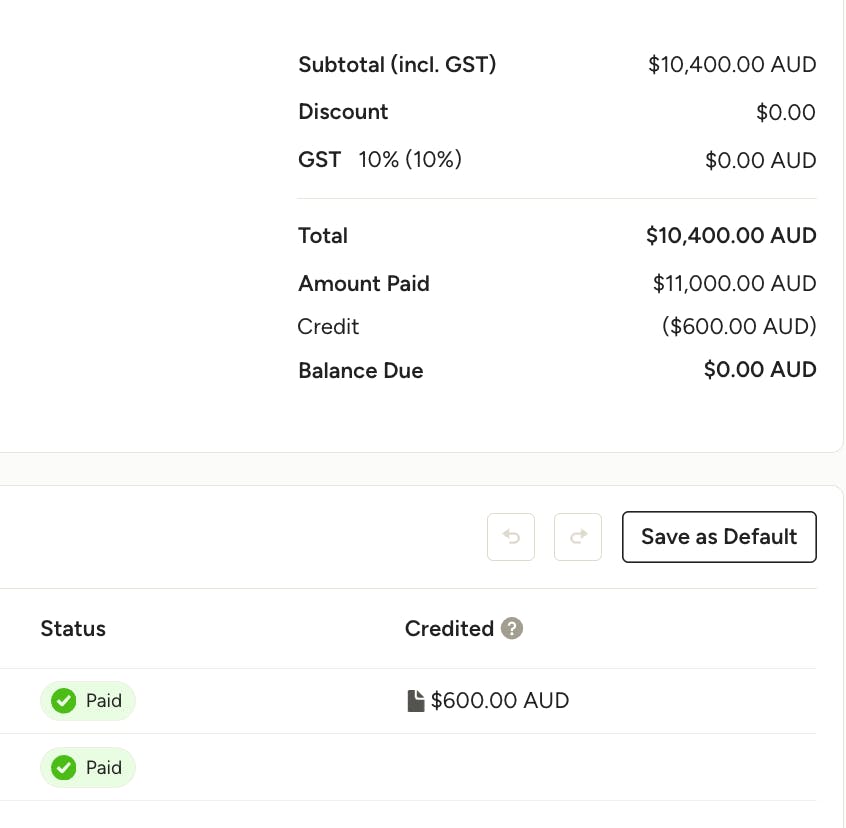Click the Subtotal (incl. GST) label
846x828 pixels.
(397, 65)
